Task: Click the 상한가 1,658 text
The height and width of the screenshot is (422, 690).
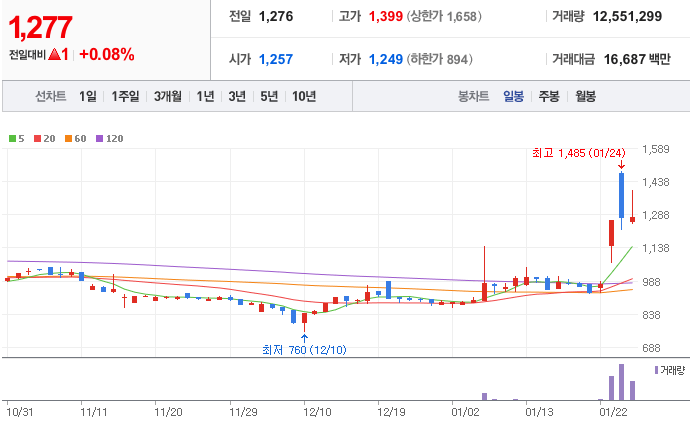Action: pos(444,17)
